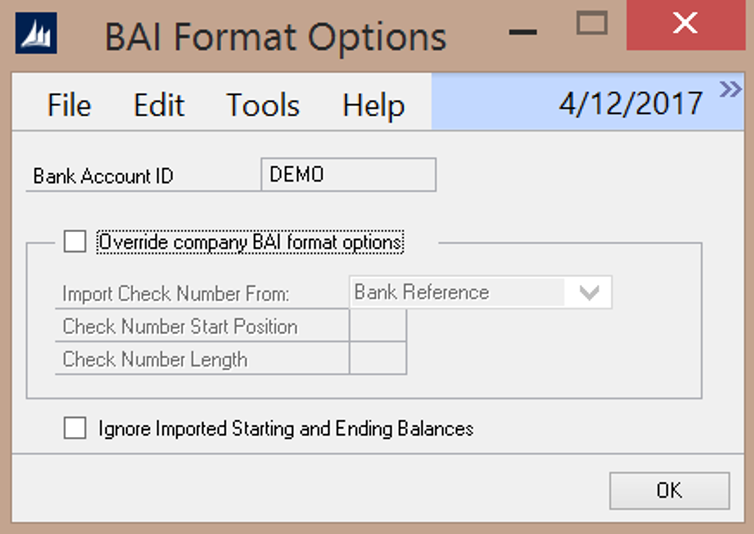
Task: Open the Help menu
Action: (x=373, y=105)
